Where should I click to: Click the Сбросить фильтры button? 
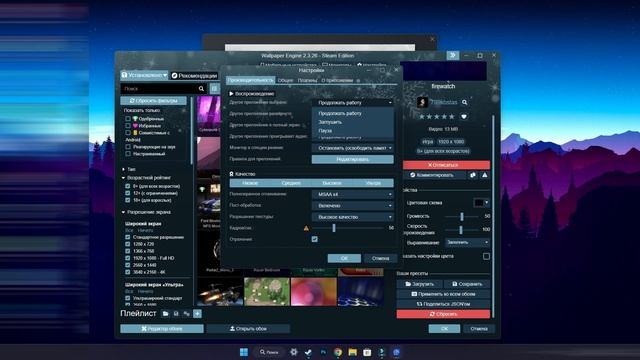(153, 100)
